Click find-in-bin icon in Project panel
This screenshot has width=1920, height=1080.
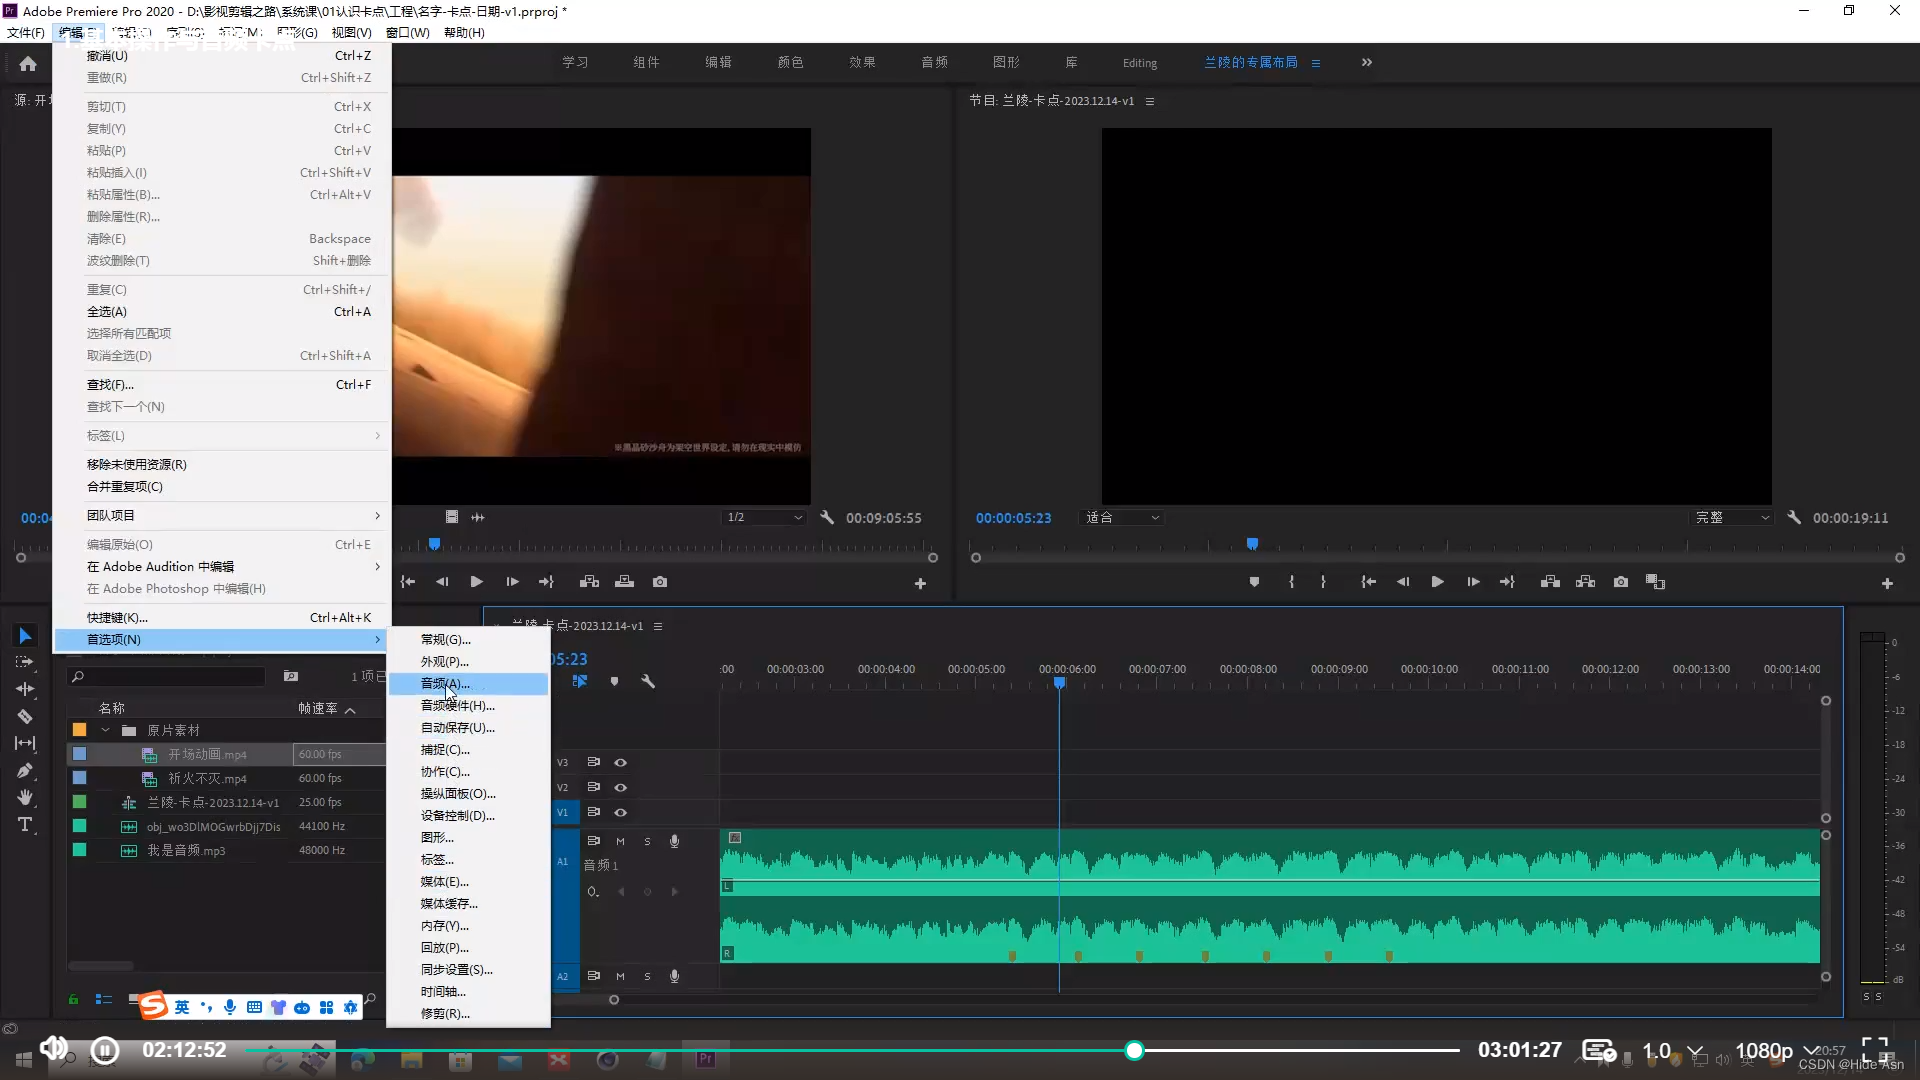[291, 677]
